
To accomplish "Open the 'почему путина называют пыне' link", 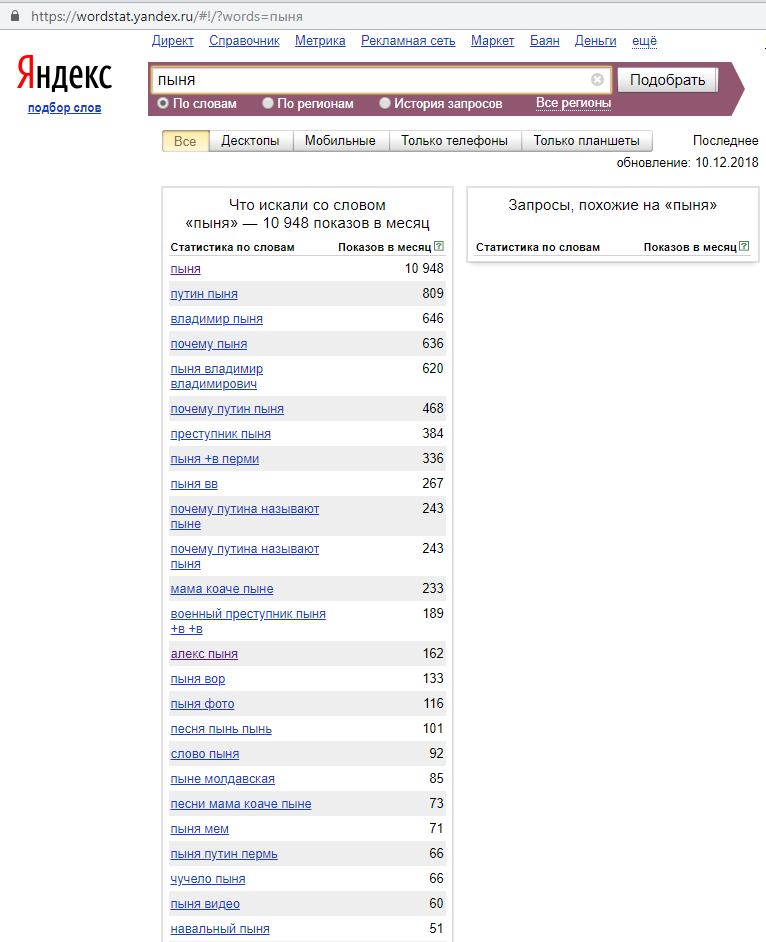I will pyautogui.click(x=245, y=517).
